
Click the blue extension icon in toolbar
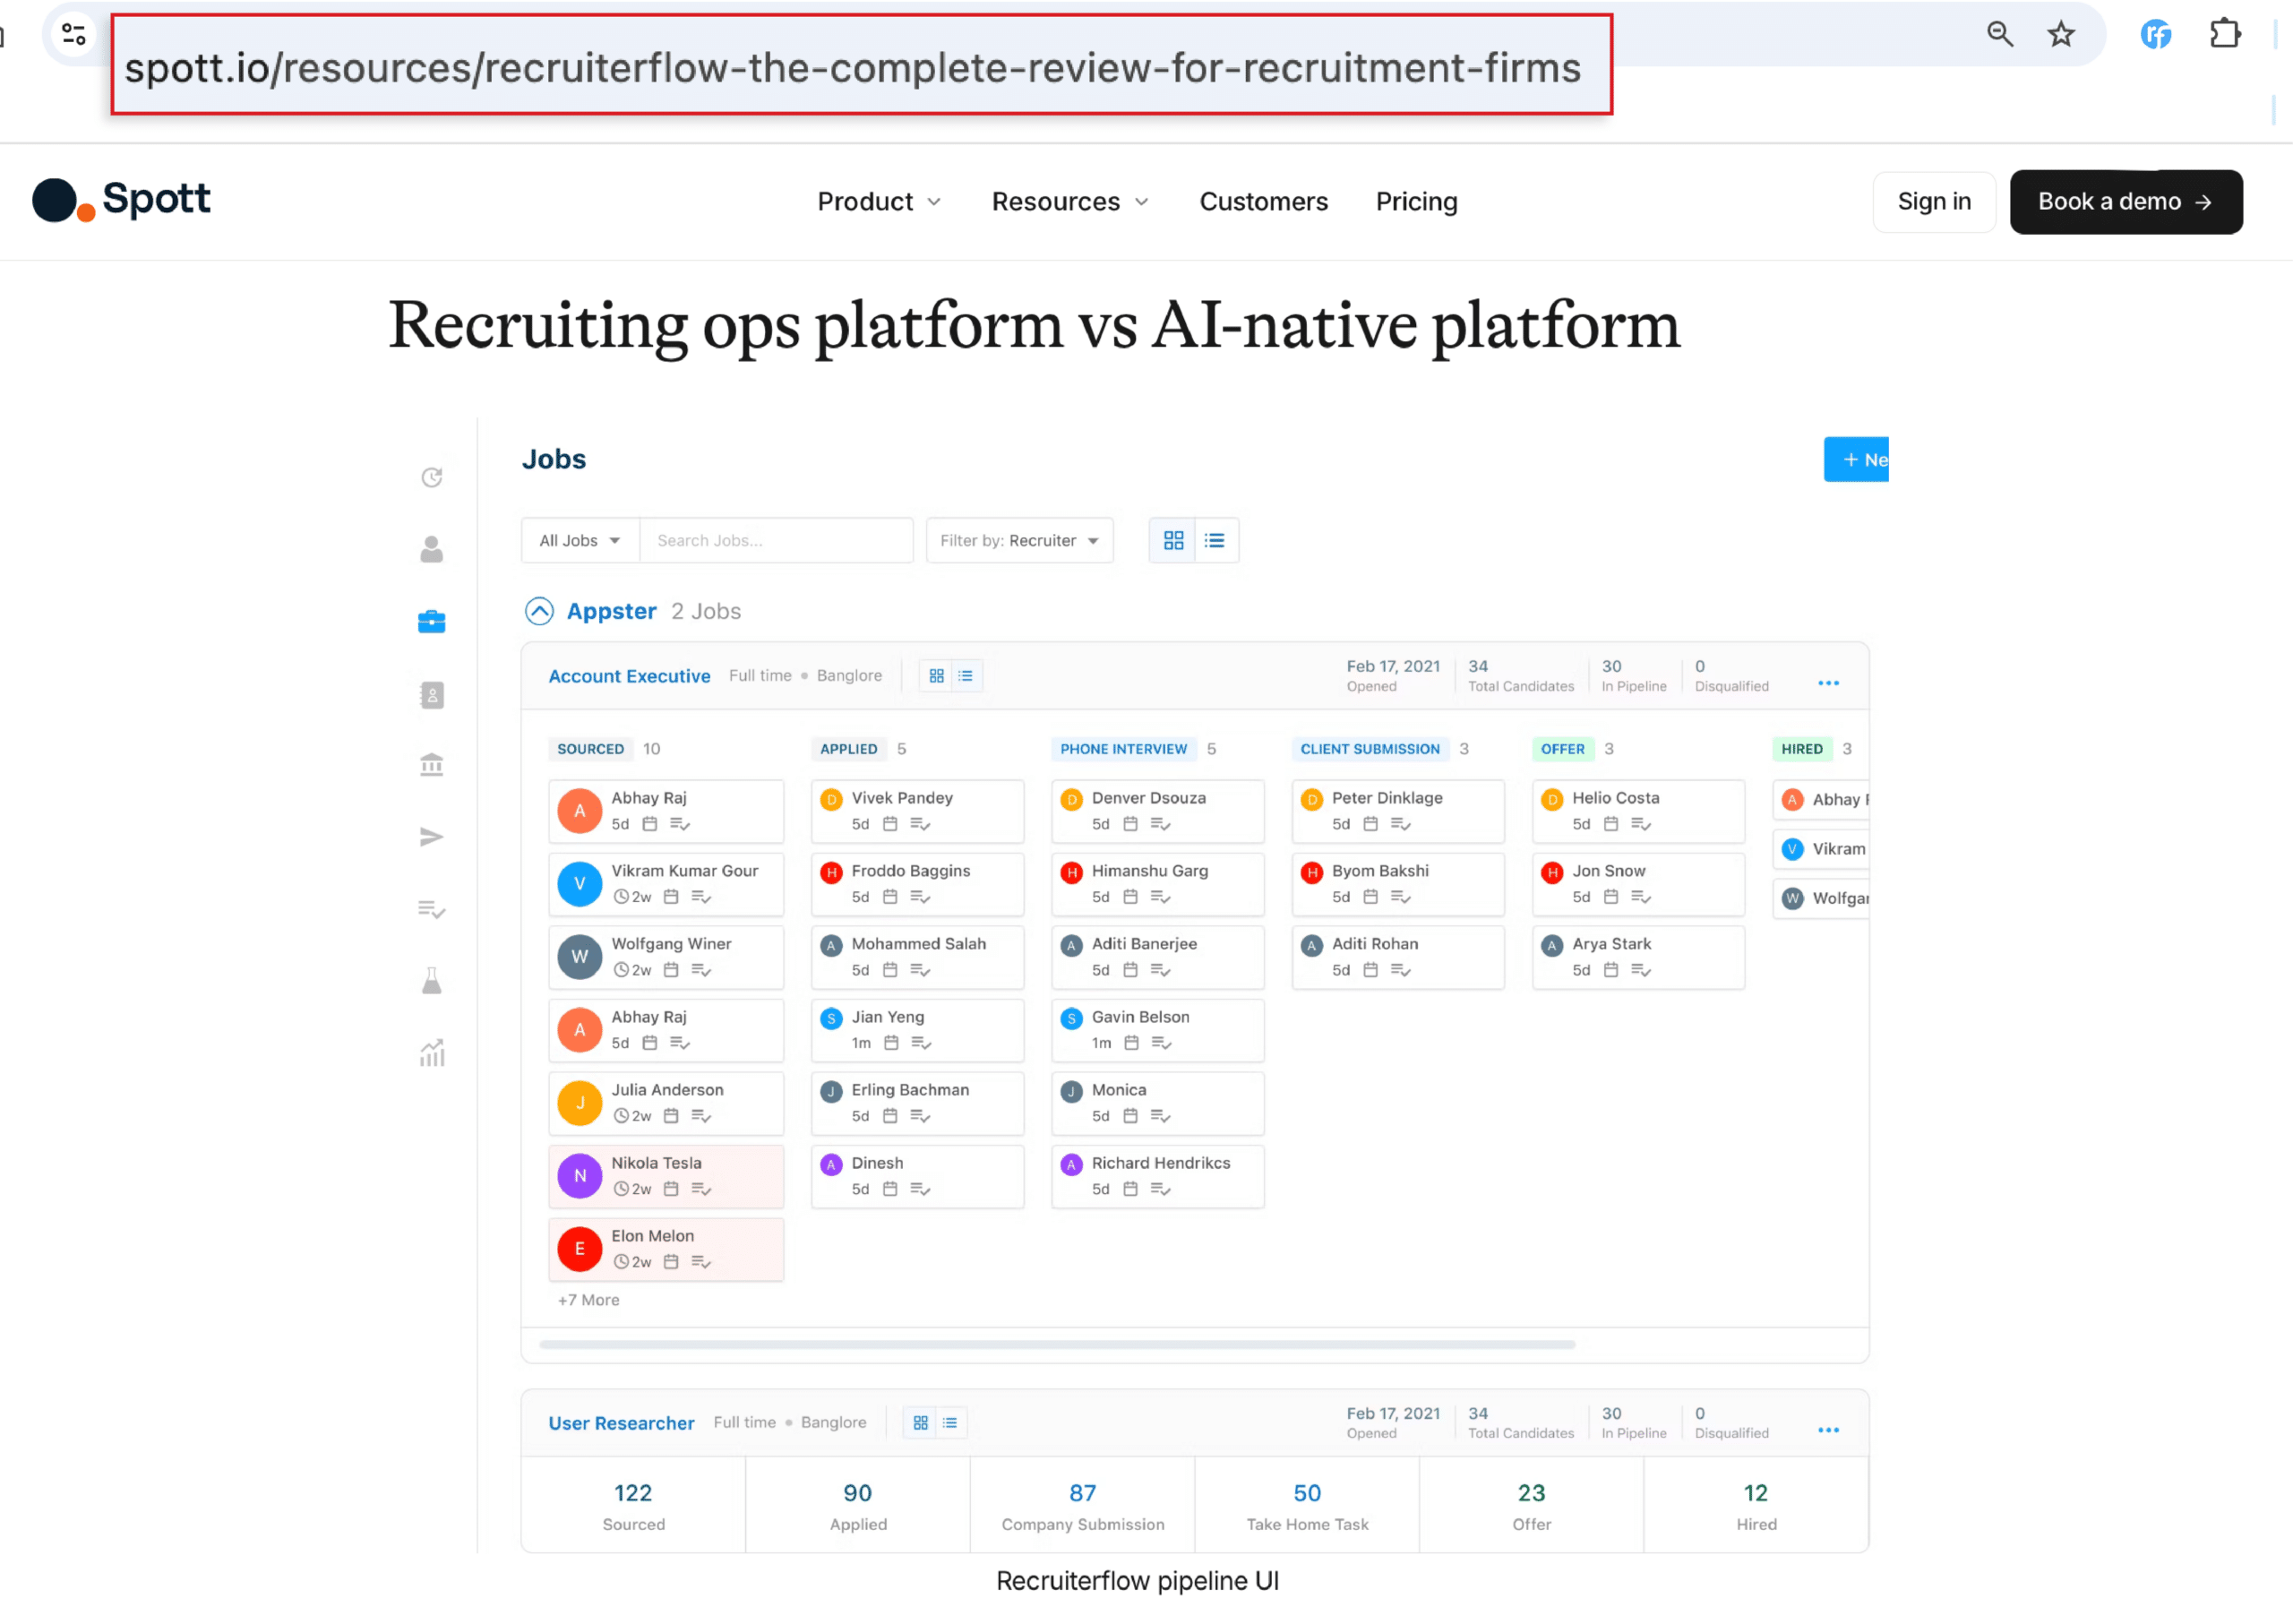(x=2155, y=34)
